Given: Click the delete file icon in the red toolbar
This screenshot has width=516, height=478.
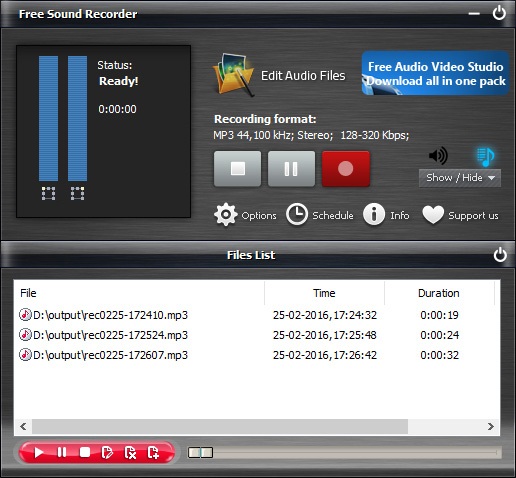Looking at the screenshot, I should pos(130,452).
